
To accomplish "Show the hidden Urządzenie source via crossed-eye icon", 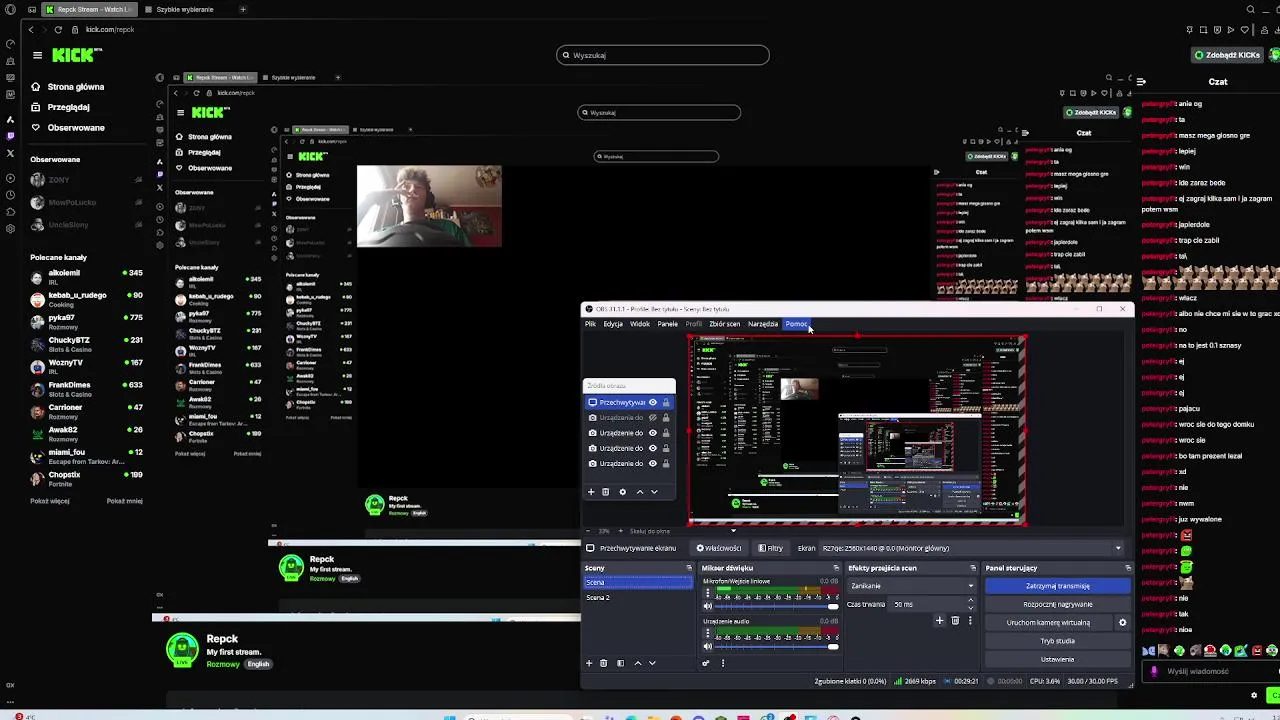I will tap(653, 418).
